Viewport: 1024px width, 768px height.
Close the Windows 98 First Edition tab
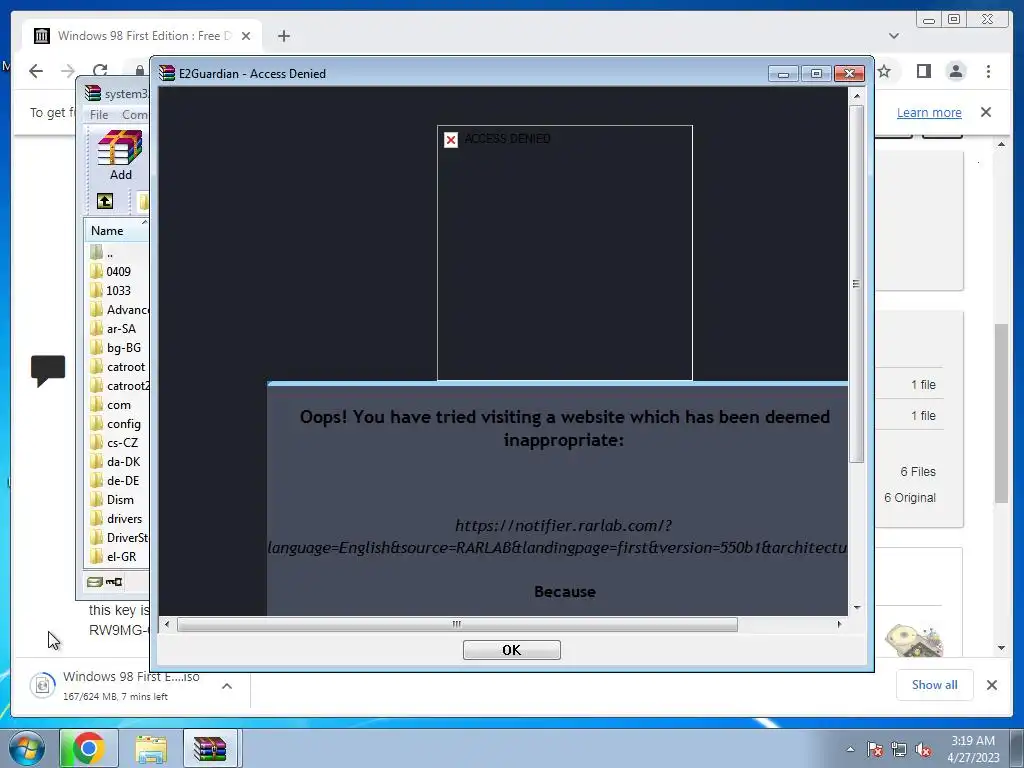click(x=246, y=36)
